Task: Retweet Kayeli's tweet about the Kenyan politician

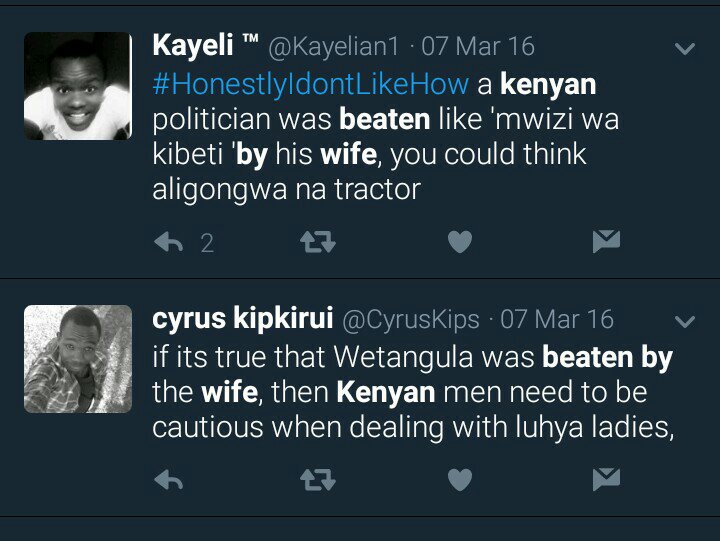Action: tap(316, 242)
